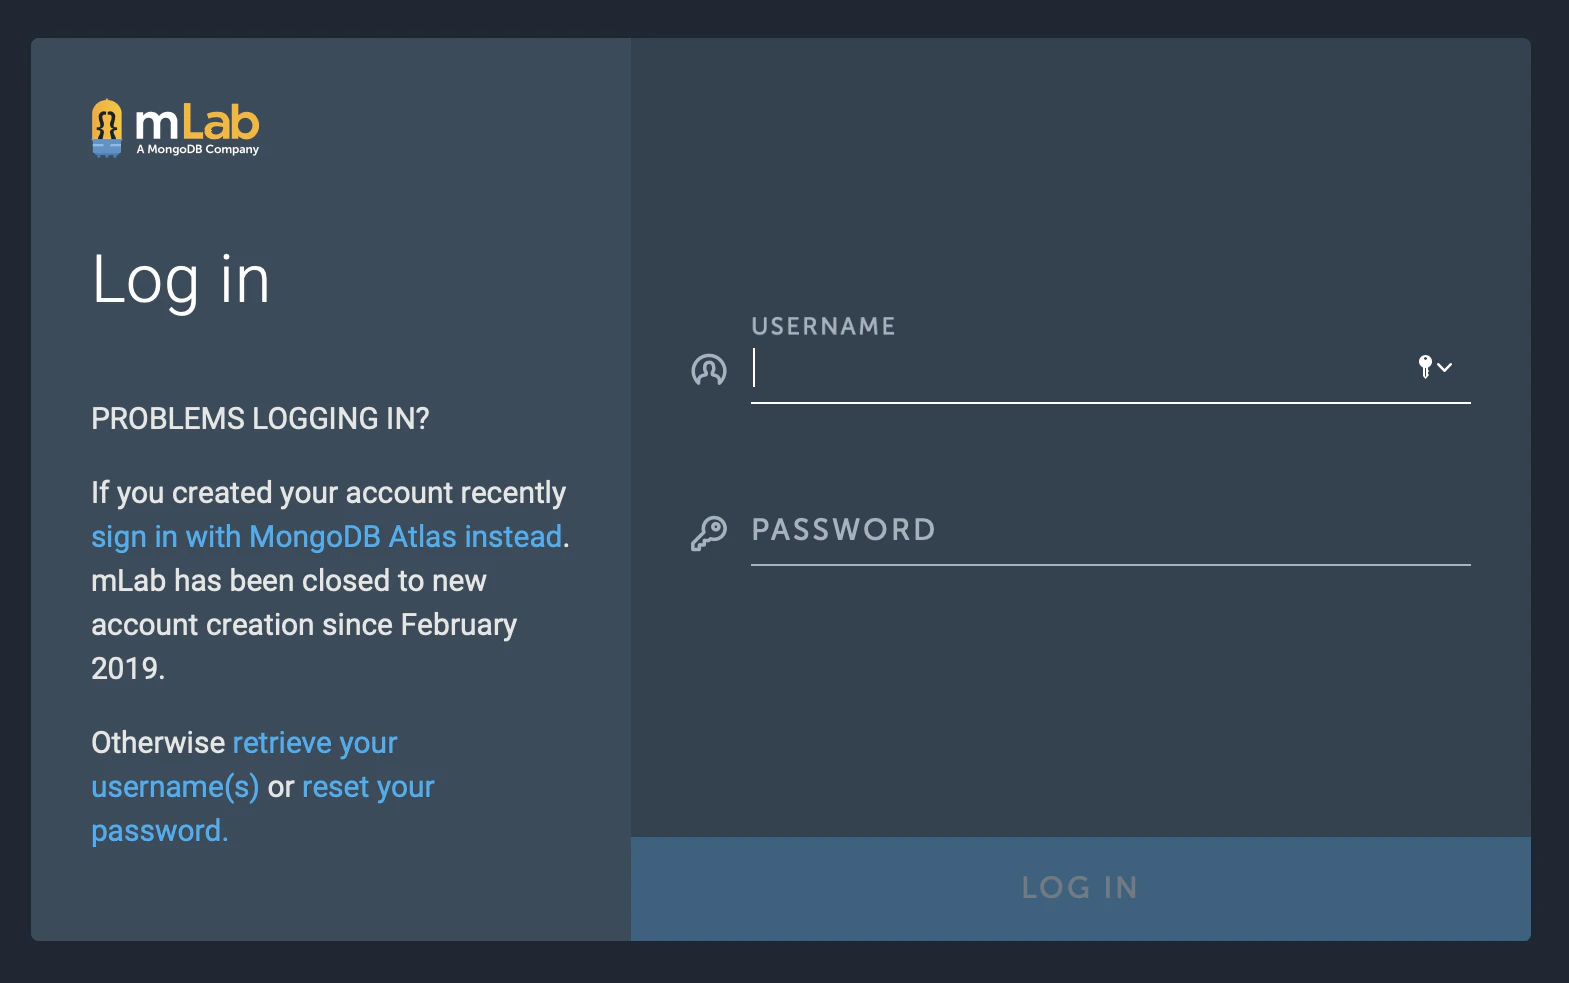The width and height of the screenshot is (1569, 983).
Task: Click the user avatar icon beside Username
Action: pyautogui.click(x=709, y=370)
